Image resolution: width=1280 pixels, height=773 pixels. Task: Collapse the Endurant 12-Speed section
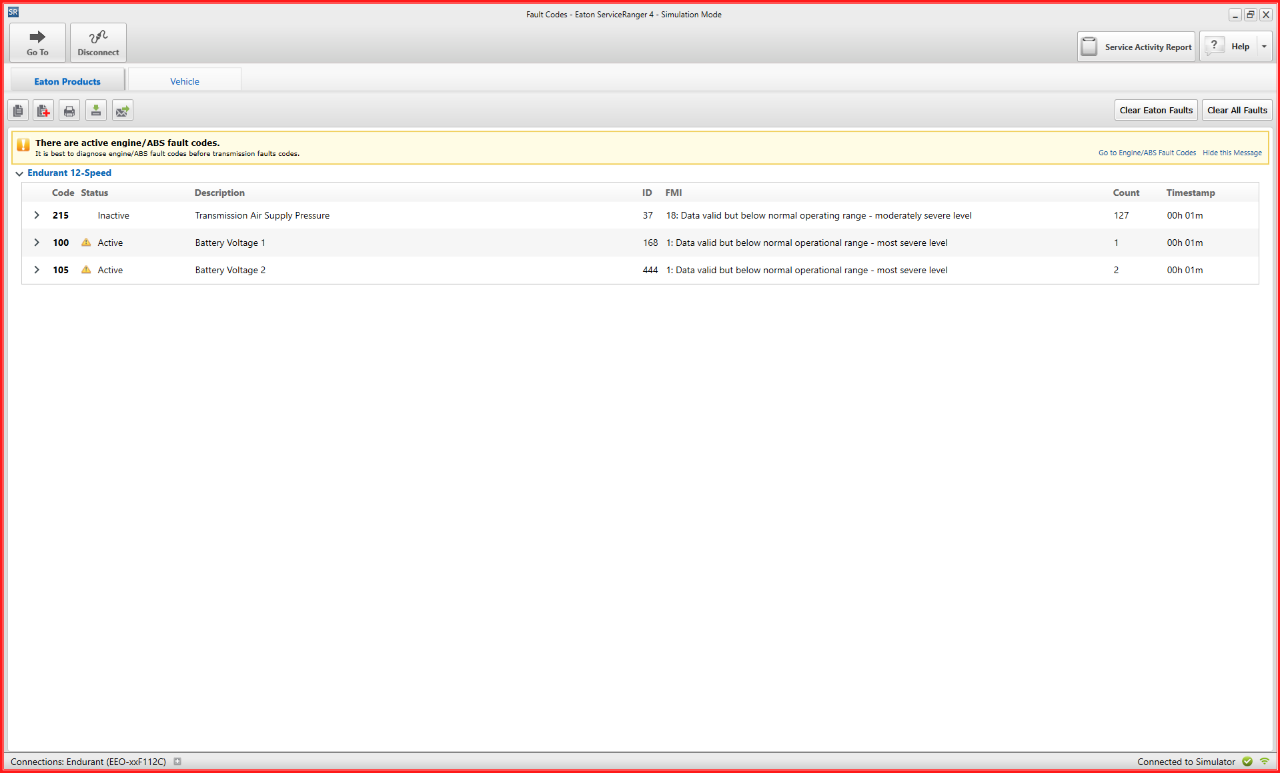pos(19,174)
